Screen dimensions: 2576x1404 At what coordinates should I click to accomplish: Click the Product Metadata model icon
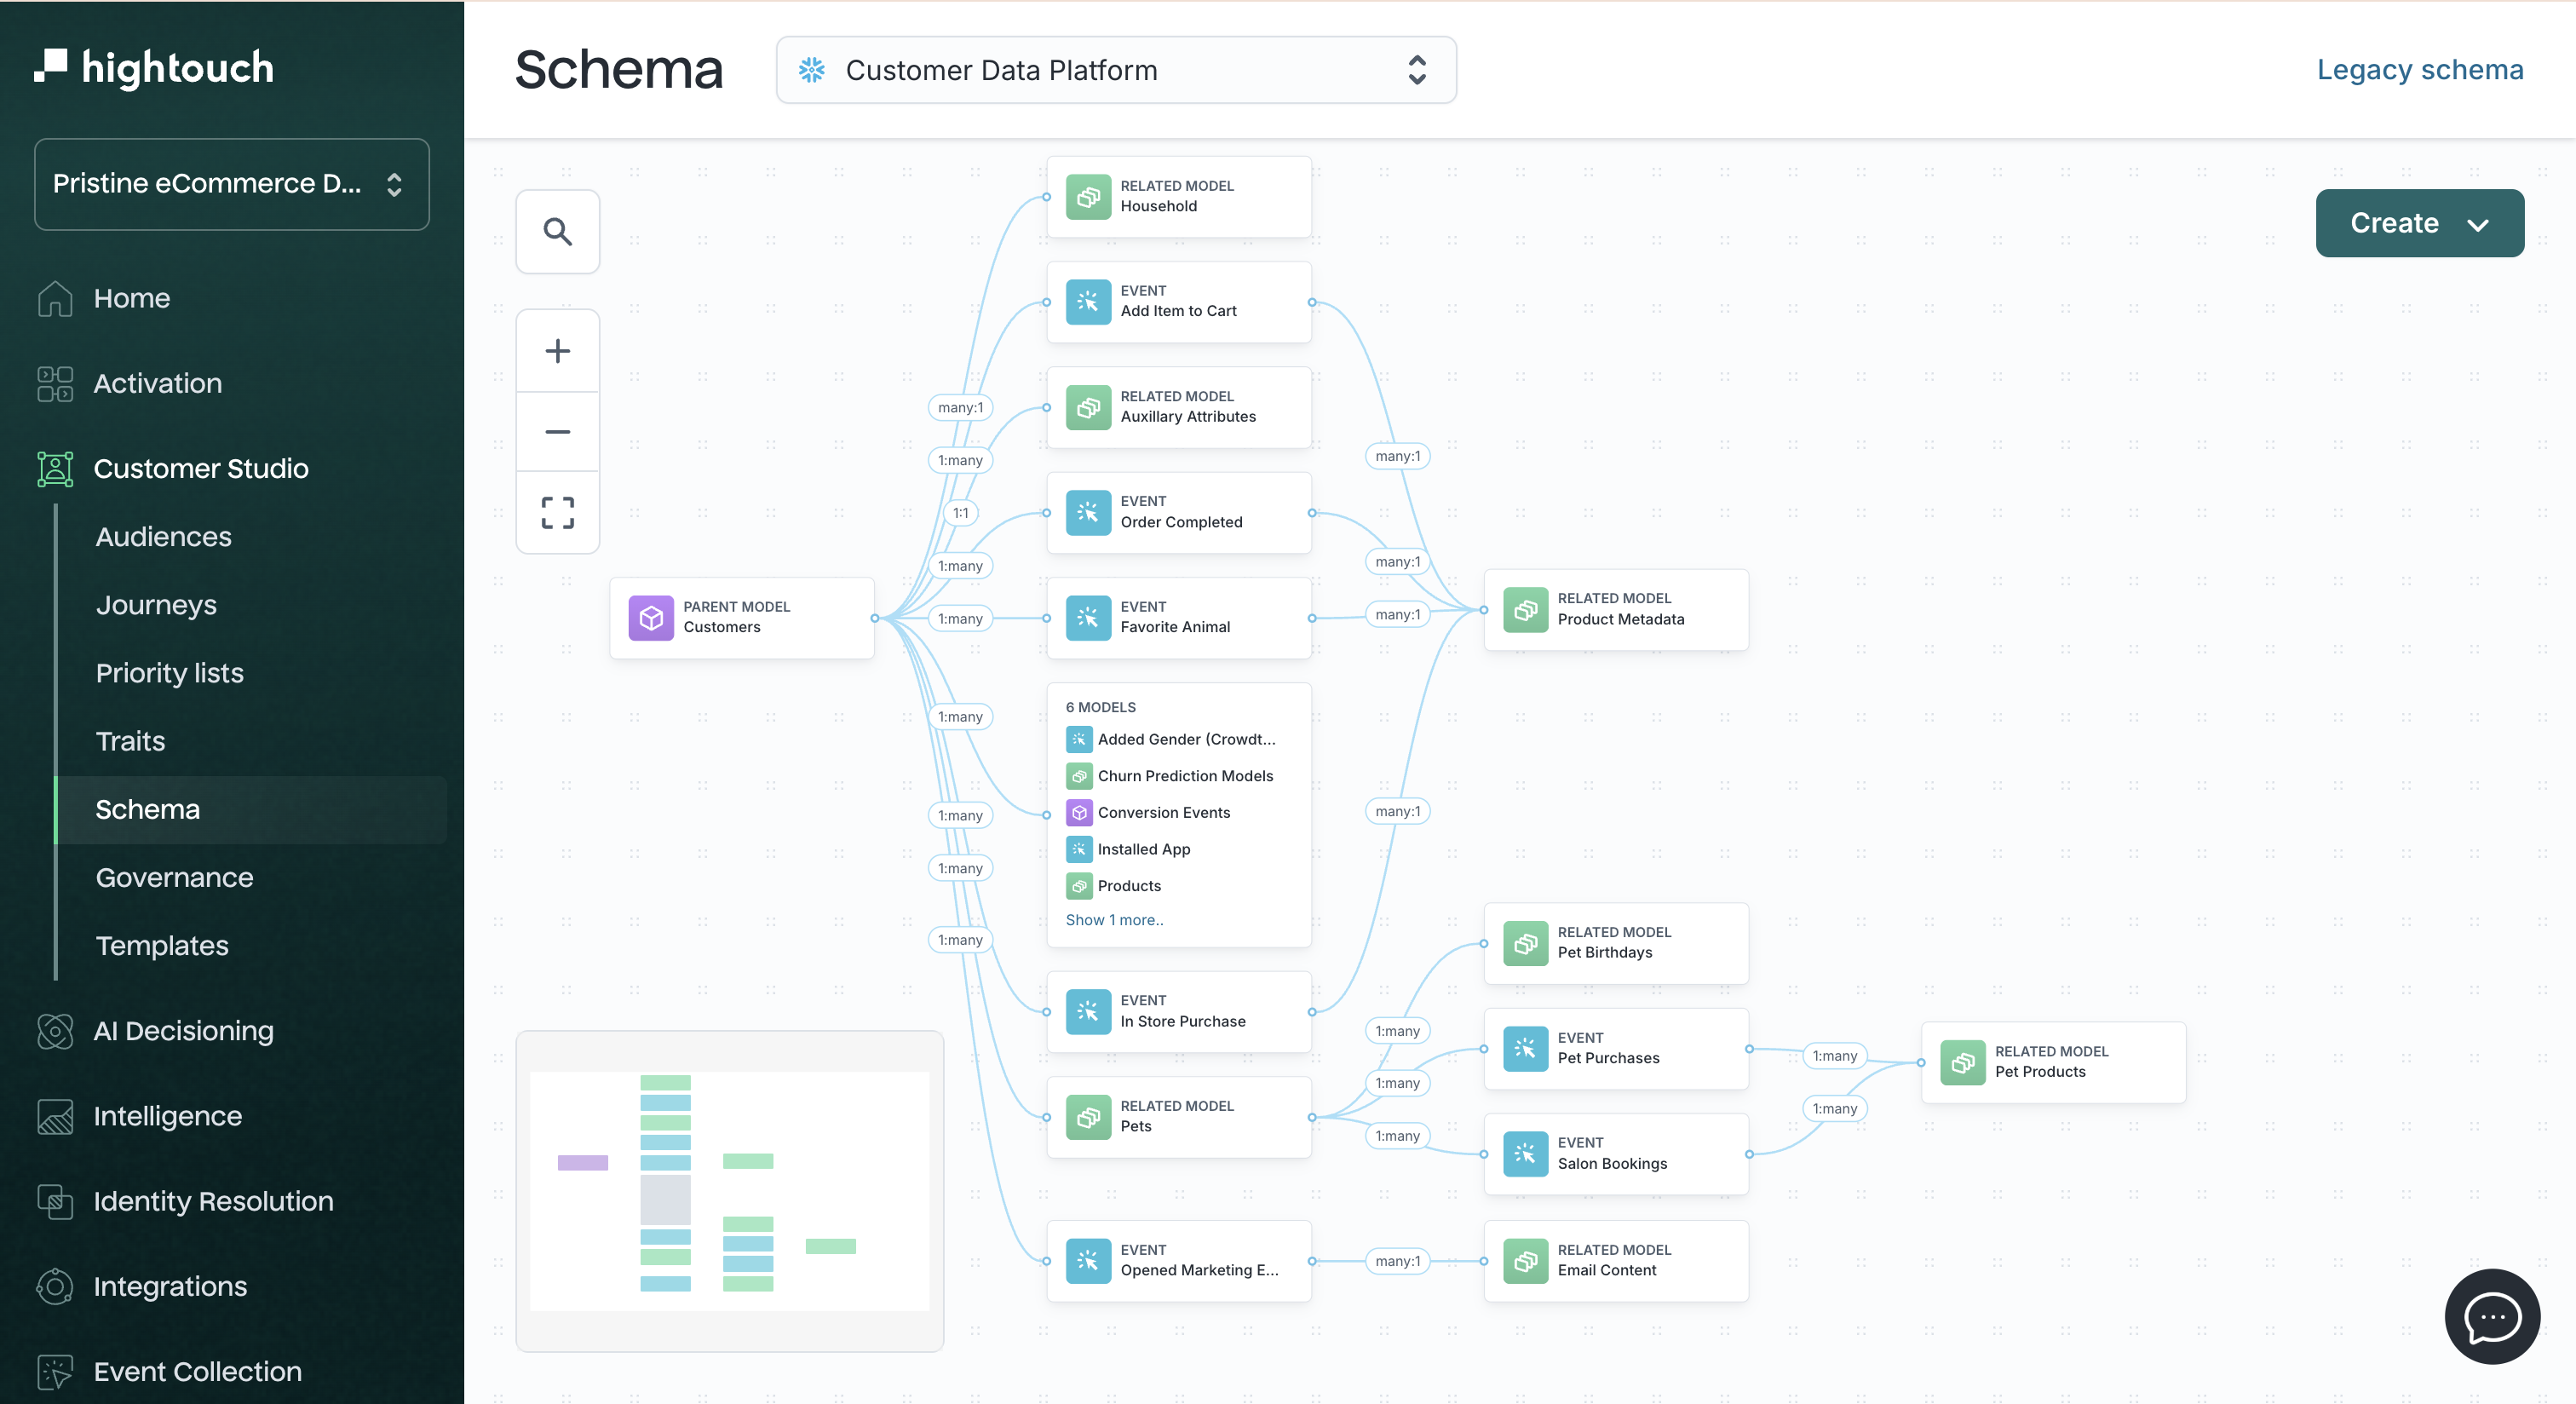click(1526, 610)
